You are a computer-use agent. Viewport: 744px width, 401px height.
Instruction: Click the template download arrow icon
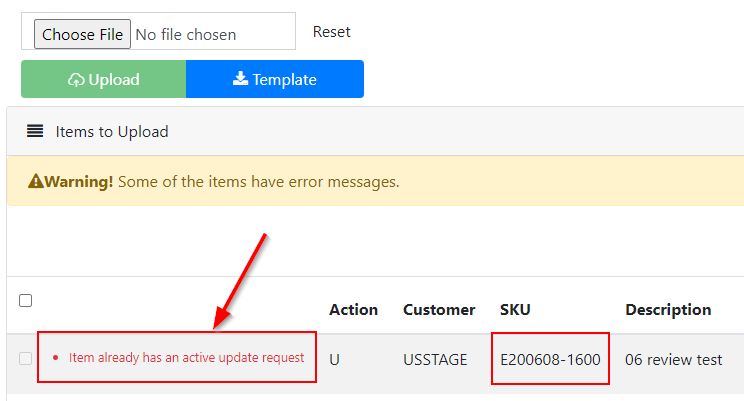[x=240, y=78]
